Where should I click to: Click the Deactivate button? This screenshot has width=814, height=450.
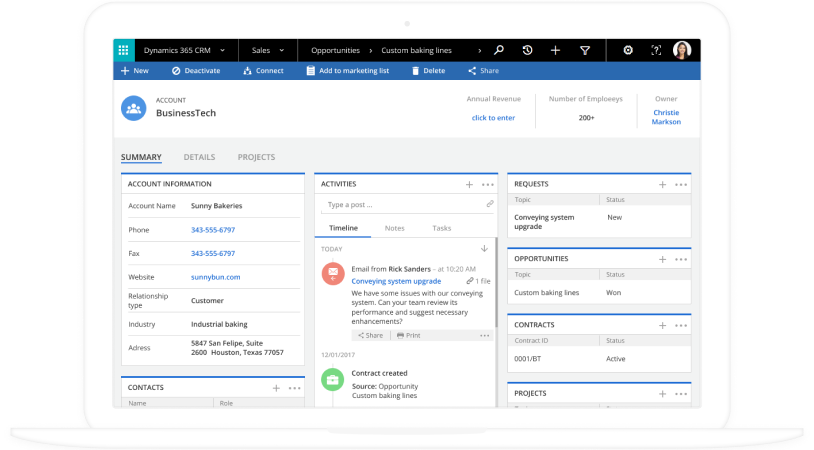click(196, 71)
